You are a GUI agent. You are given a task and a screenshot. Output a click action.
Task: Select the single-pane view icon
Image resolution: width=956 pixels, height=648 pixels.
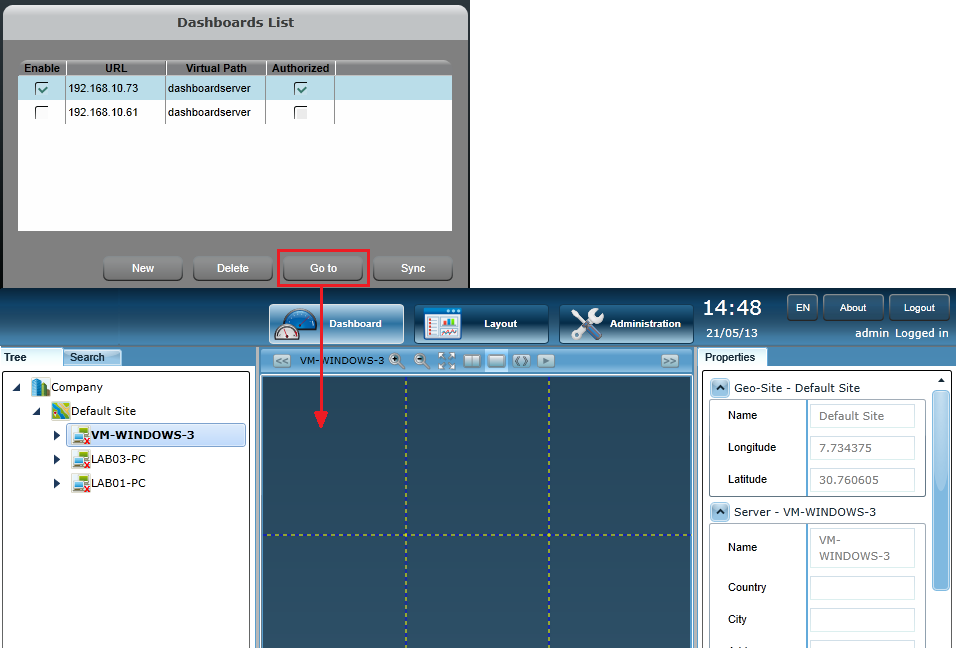(x=496, y=360)
